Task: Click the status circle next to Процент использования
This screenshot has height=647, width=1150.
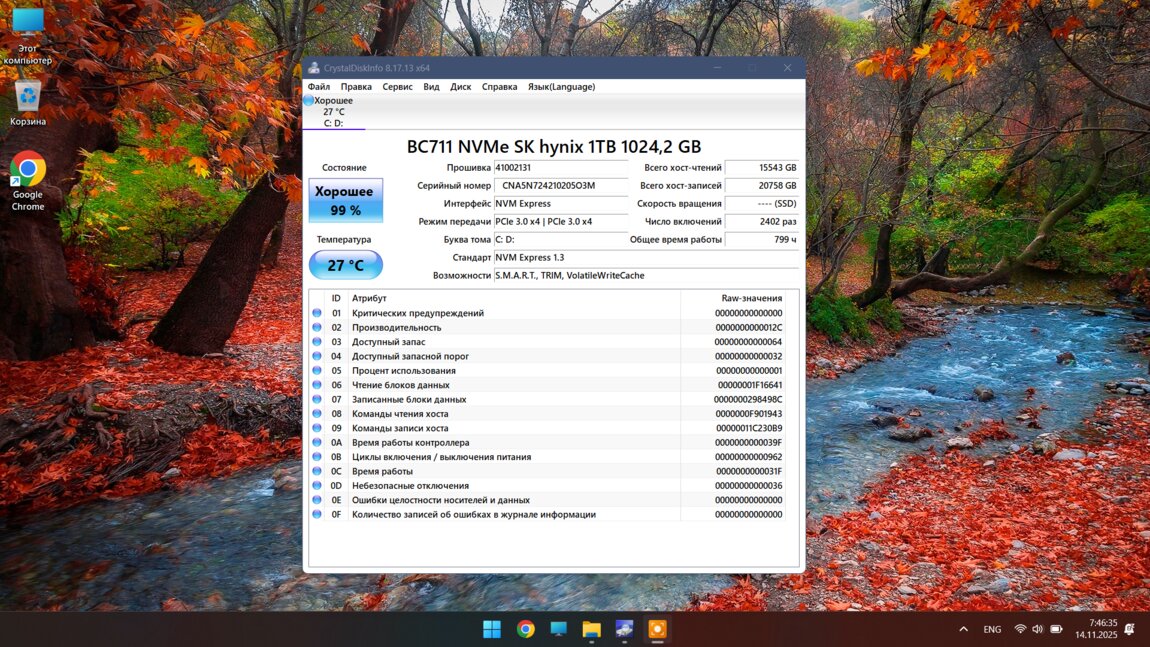Action: pos(317,371)
